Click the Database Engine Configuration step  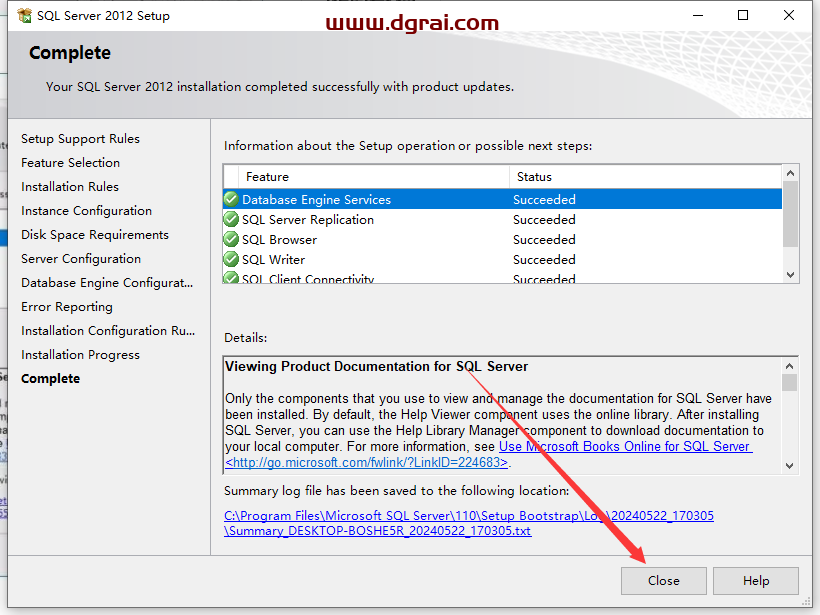(x=107, y=283)
